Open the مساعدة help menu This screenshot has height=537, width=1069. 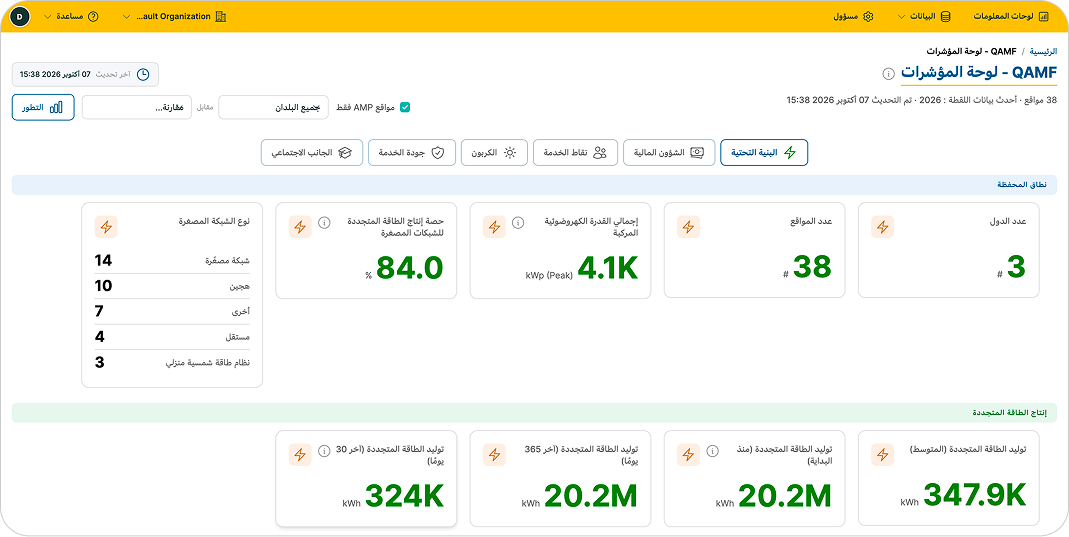point(71,16)
